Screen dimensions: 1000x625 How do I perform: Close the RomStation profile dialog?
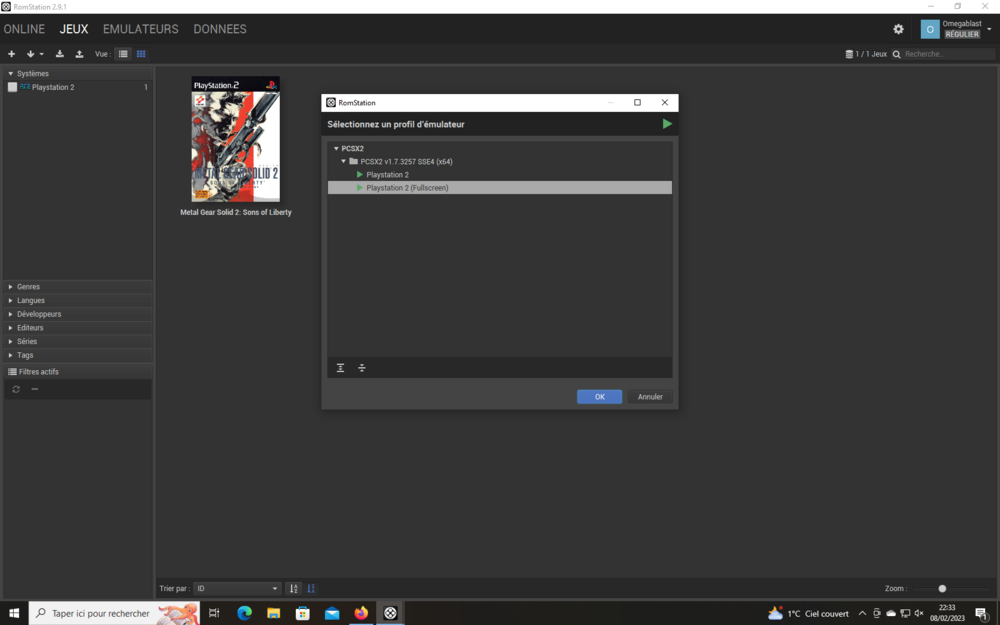[665, 103]
